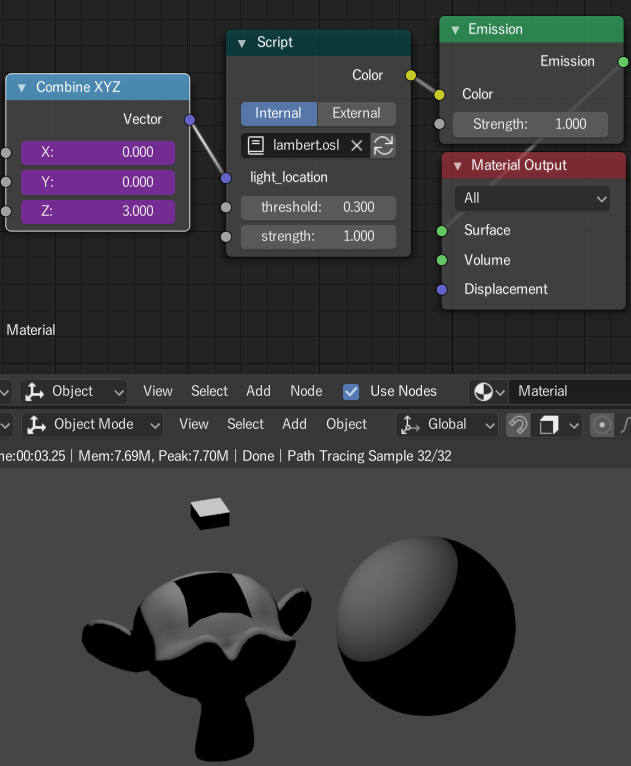Click the small cube in rendered viewport

[x=210, y=513]
